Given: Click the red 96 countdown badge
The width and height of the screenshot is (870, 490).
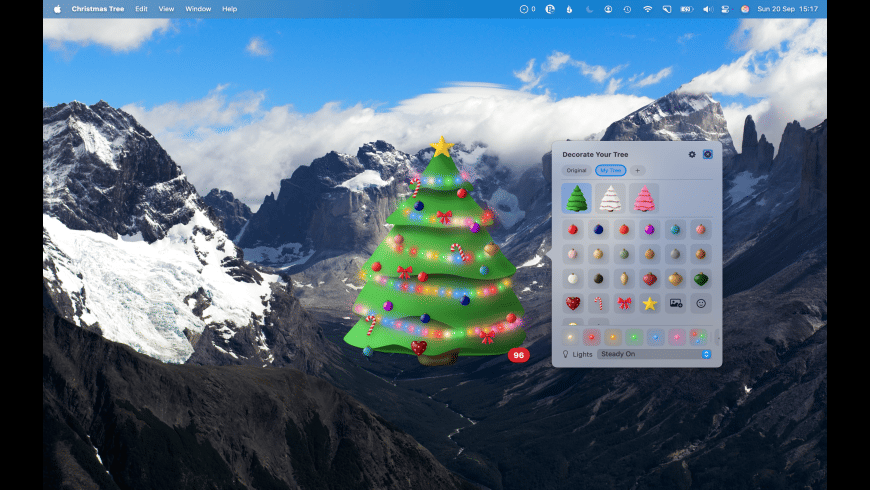Looking at the screenshot, I should (518, 355).
